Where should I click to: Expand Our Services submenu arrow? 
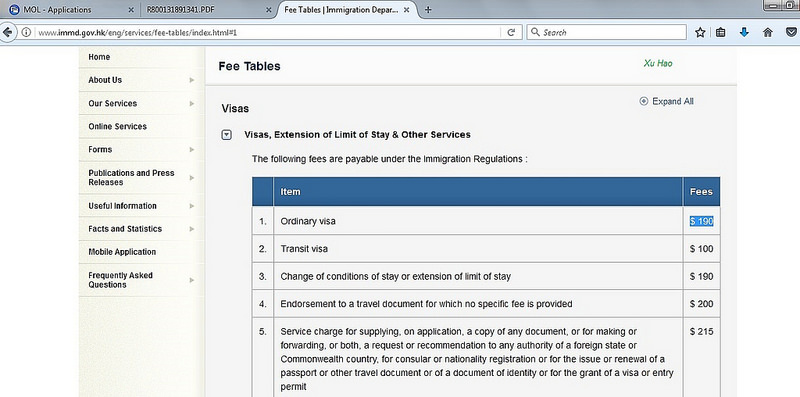click(x=192, y=104)
